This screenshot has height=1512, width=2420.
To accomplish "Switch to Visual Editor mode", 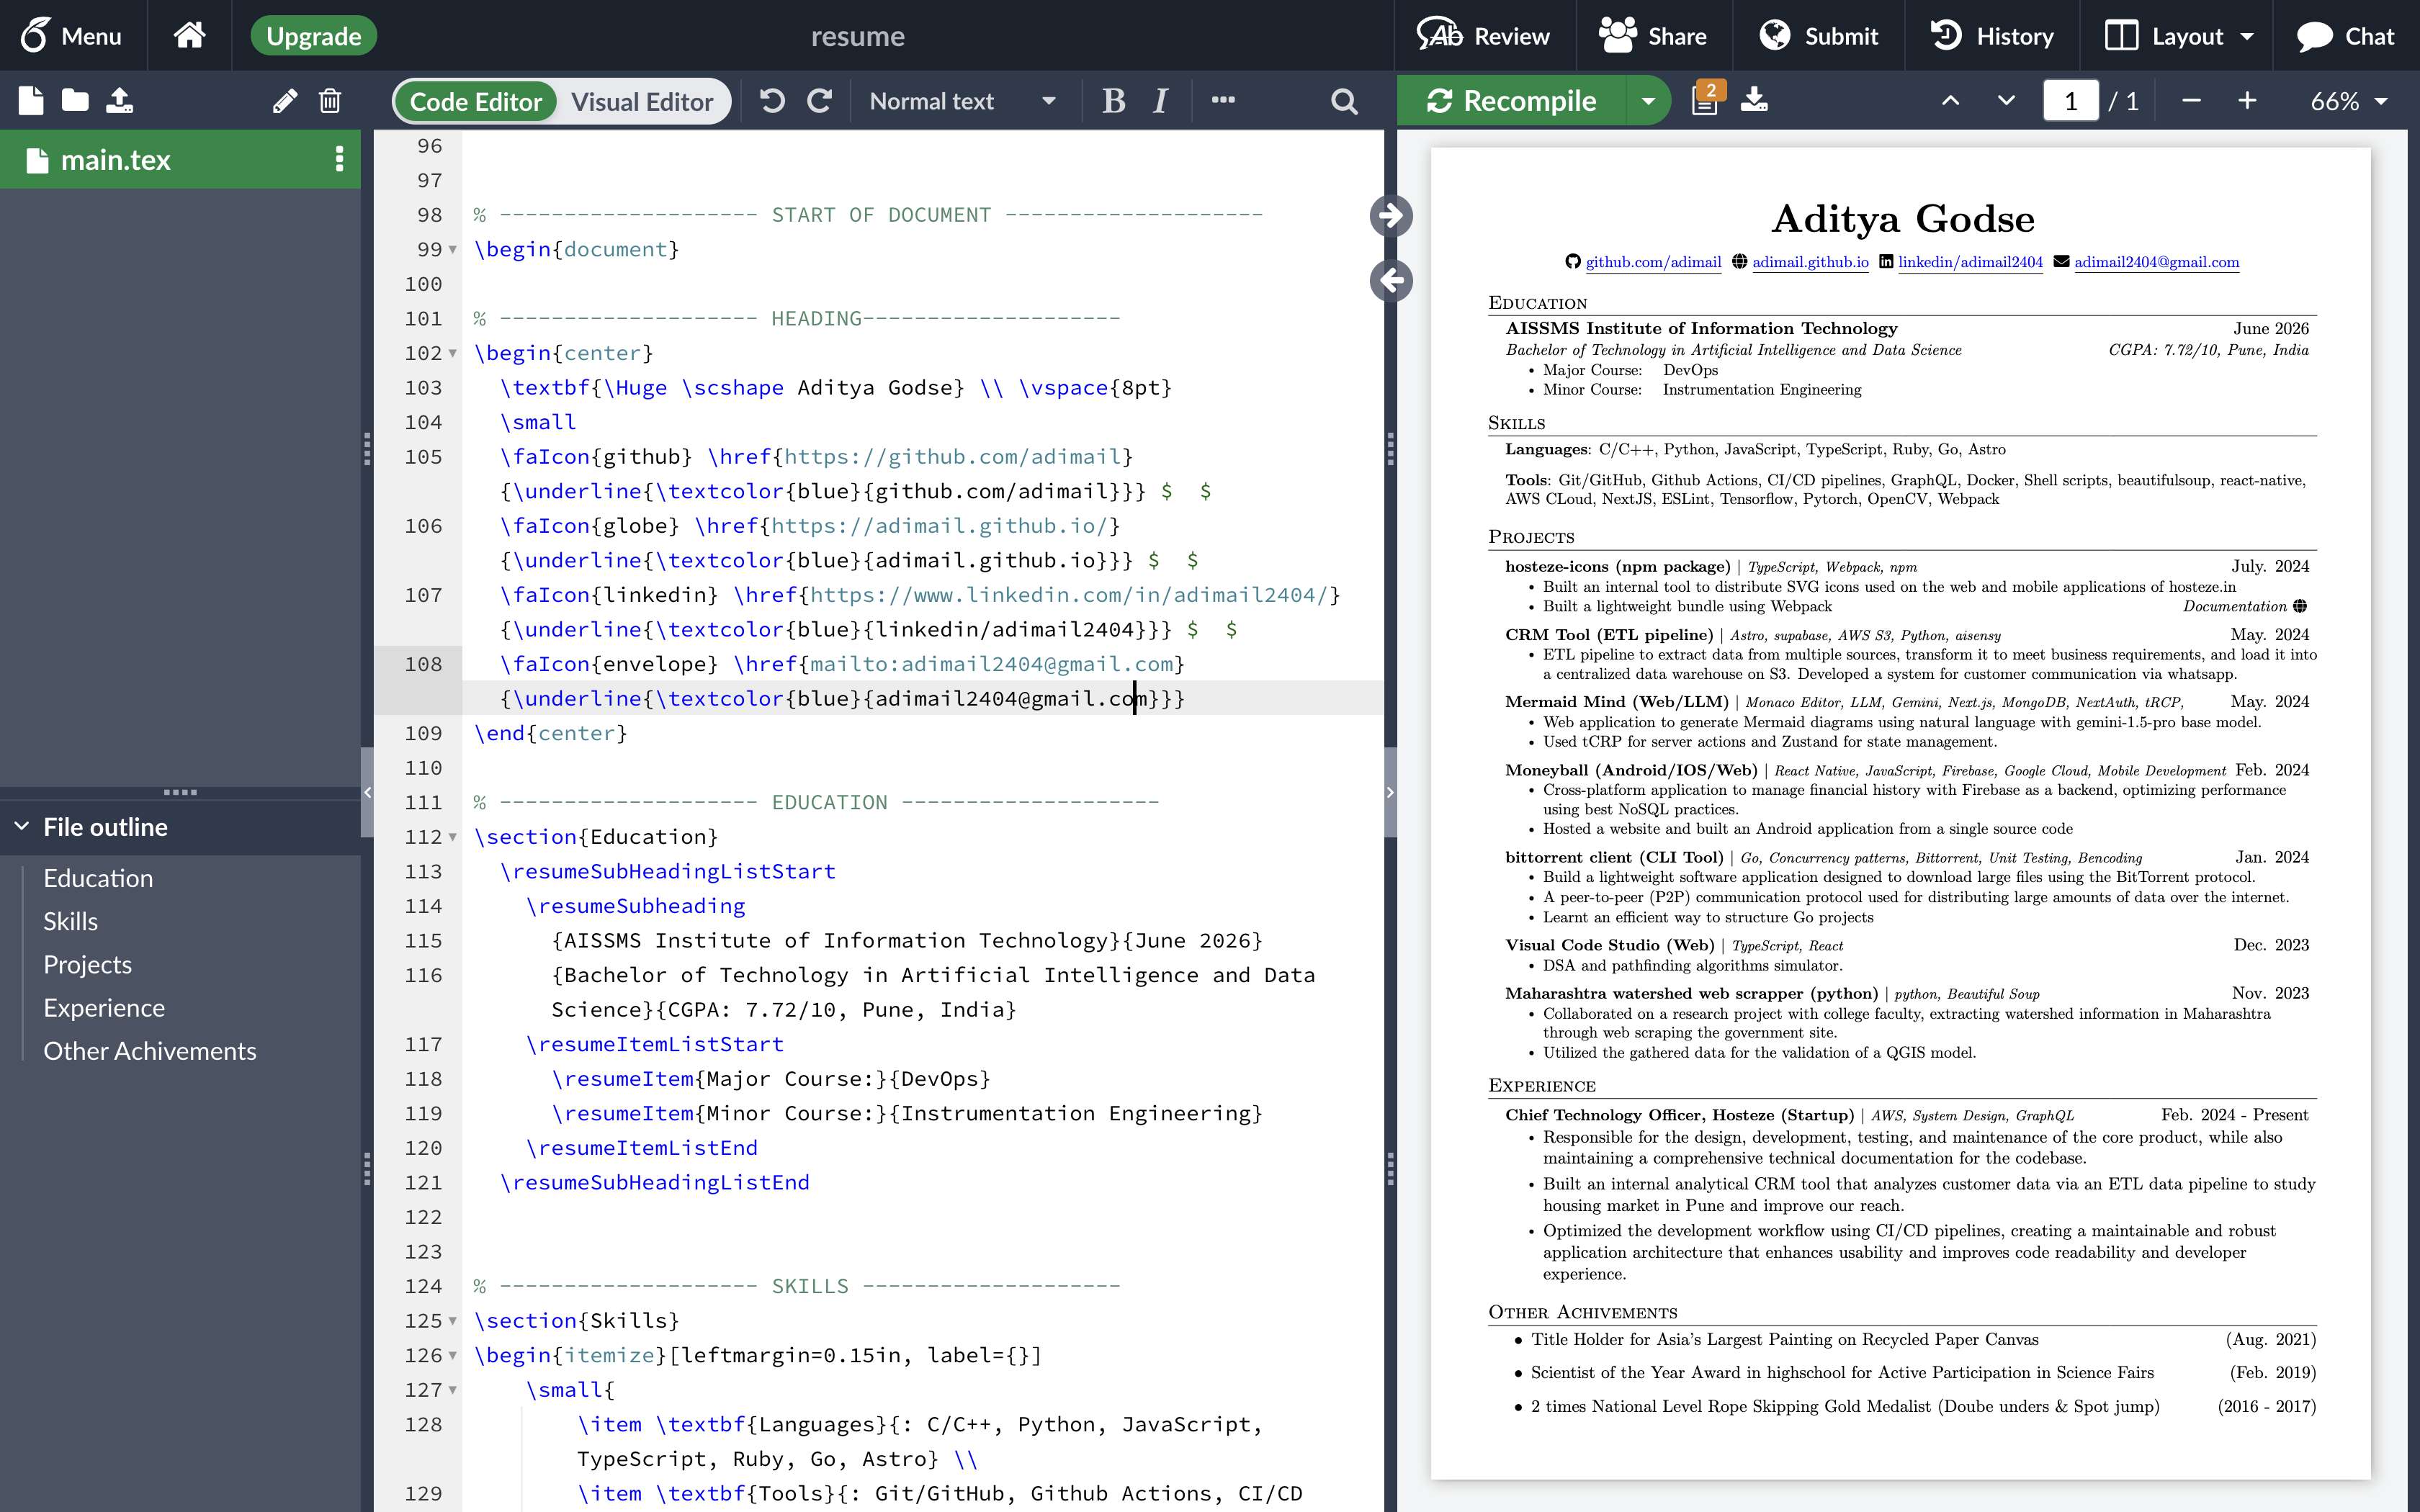I will coord(642,101).
